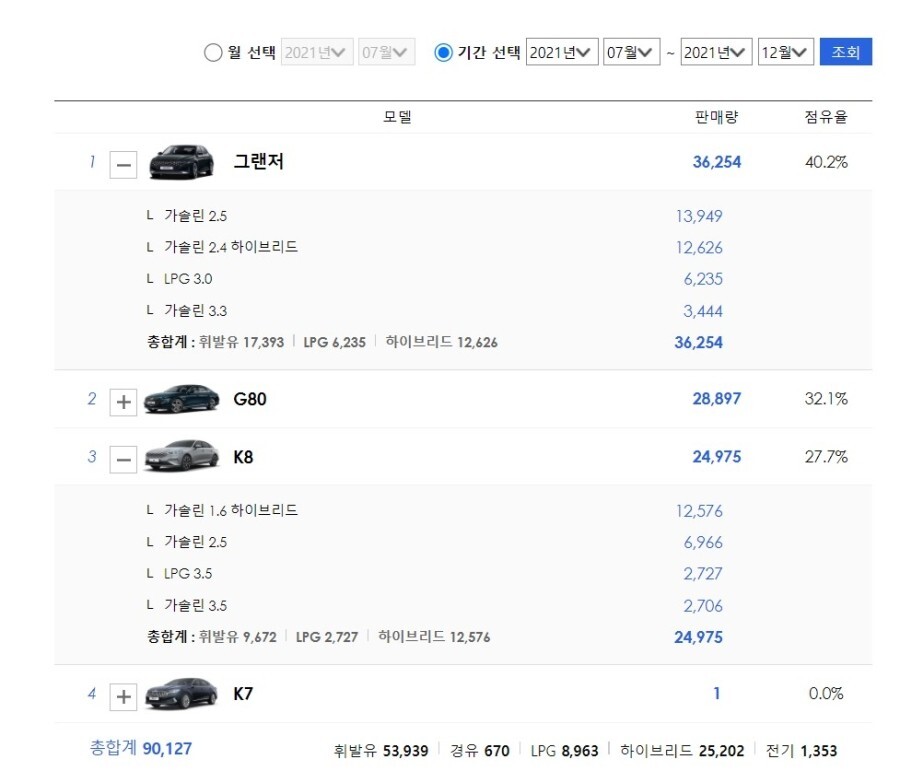The height and width of the screenshot is (771, 900).
Task: Open the G80 model name link
Action: [250, 399]
